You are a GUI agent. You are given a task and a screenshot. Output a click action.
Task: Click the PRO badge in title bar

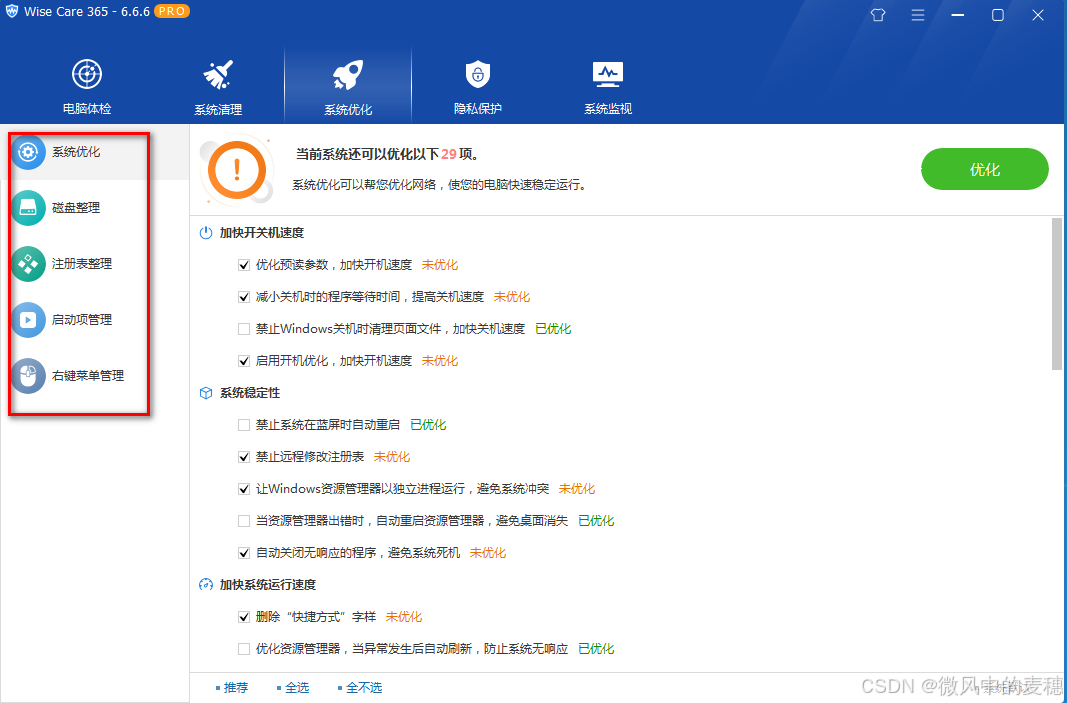click(x=171, y=12)
